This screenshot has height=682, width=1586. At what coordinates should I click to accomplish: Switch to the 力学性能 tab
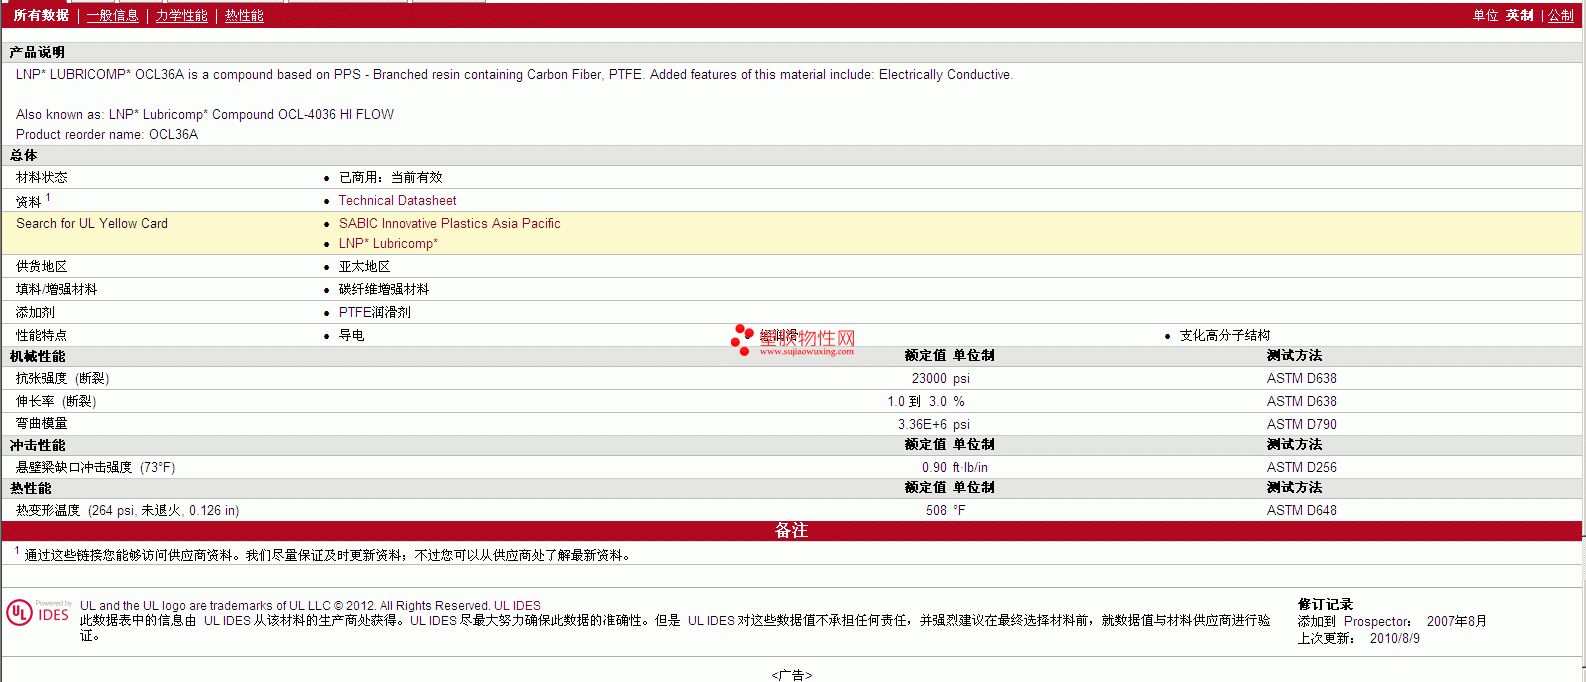(x=182, y=15)
